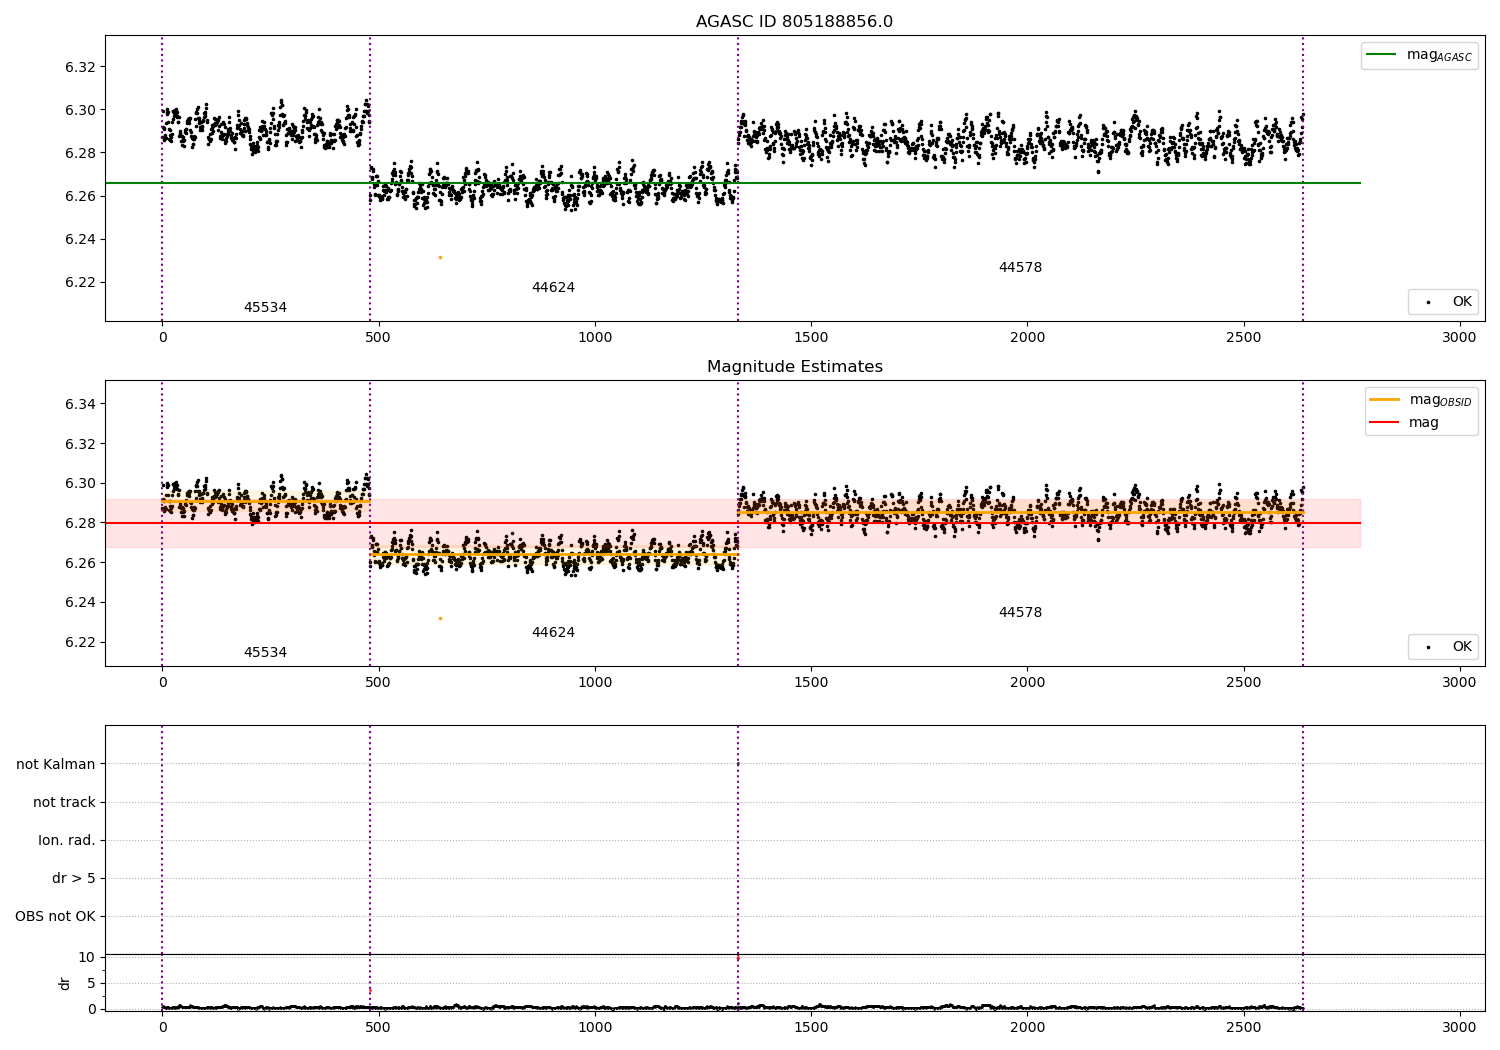Select the OBS not OK axis label
The height and width of the screenshot is (1050, 1500).
tap(55, 916)
